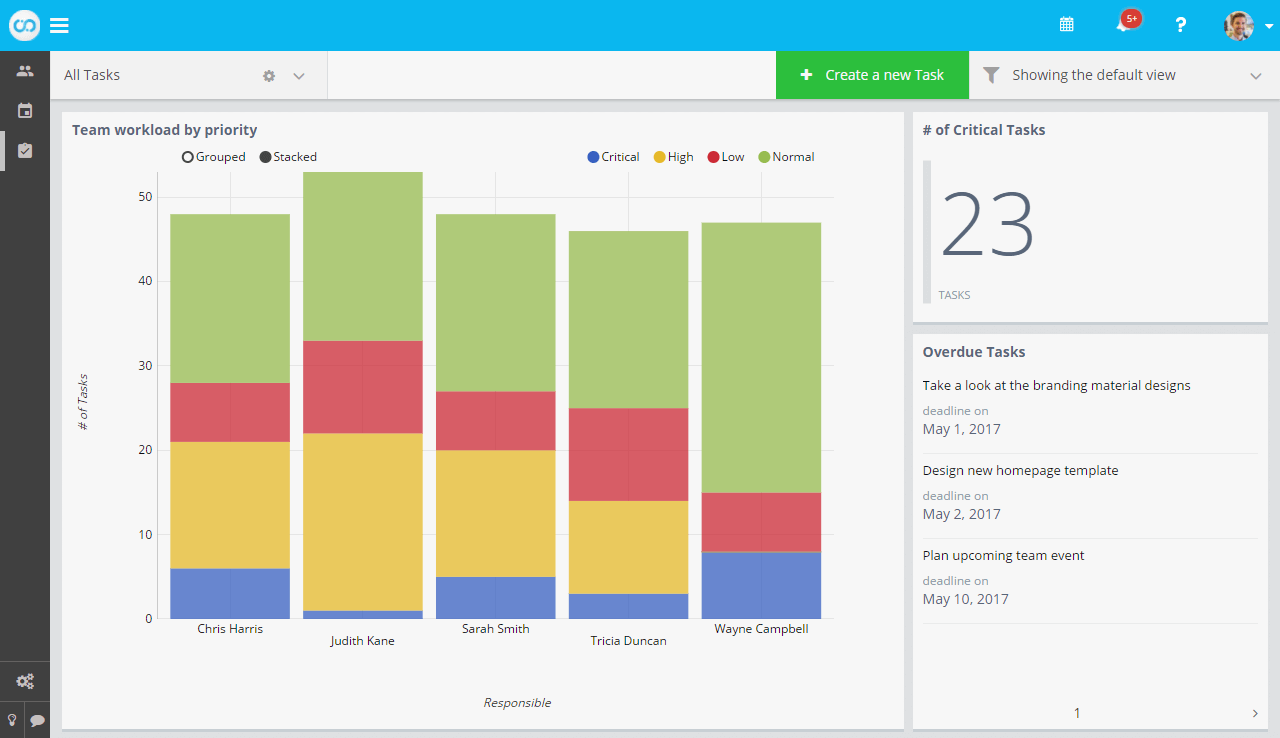The height and width of the screenshot is (738, 1280).
Task: Open the notifications bell with 5+ badge
Action: pos(1125,24)
